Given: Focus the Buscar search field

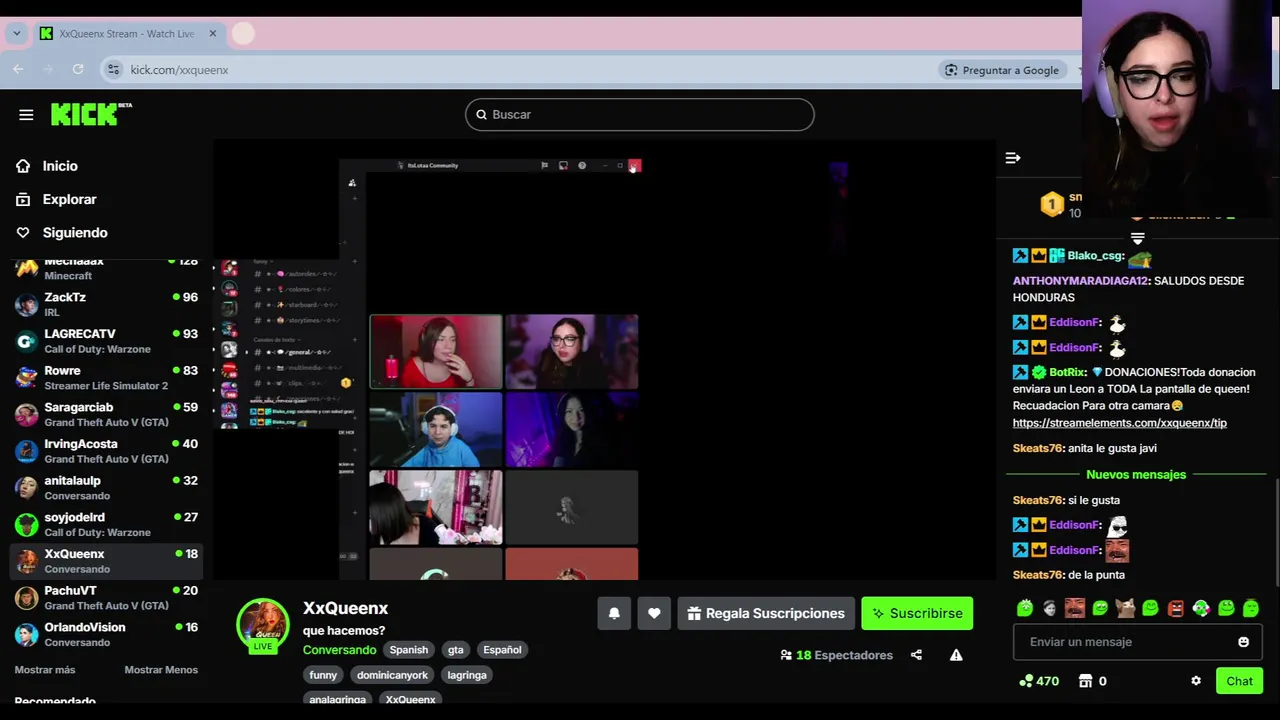Looking at the screenshot, I should (x=640, y=114).
